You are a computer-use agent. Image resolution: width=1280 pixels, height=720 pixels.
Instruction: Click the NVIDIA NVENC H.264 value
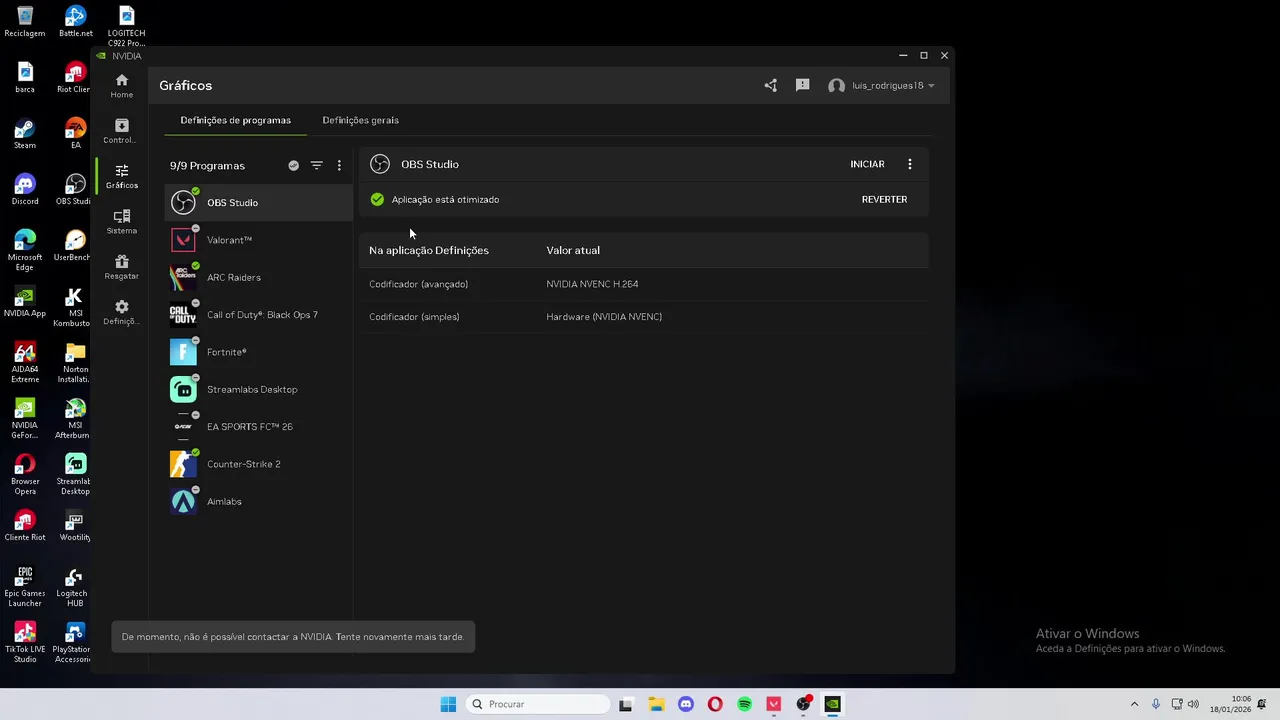point(592,284)
